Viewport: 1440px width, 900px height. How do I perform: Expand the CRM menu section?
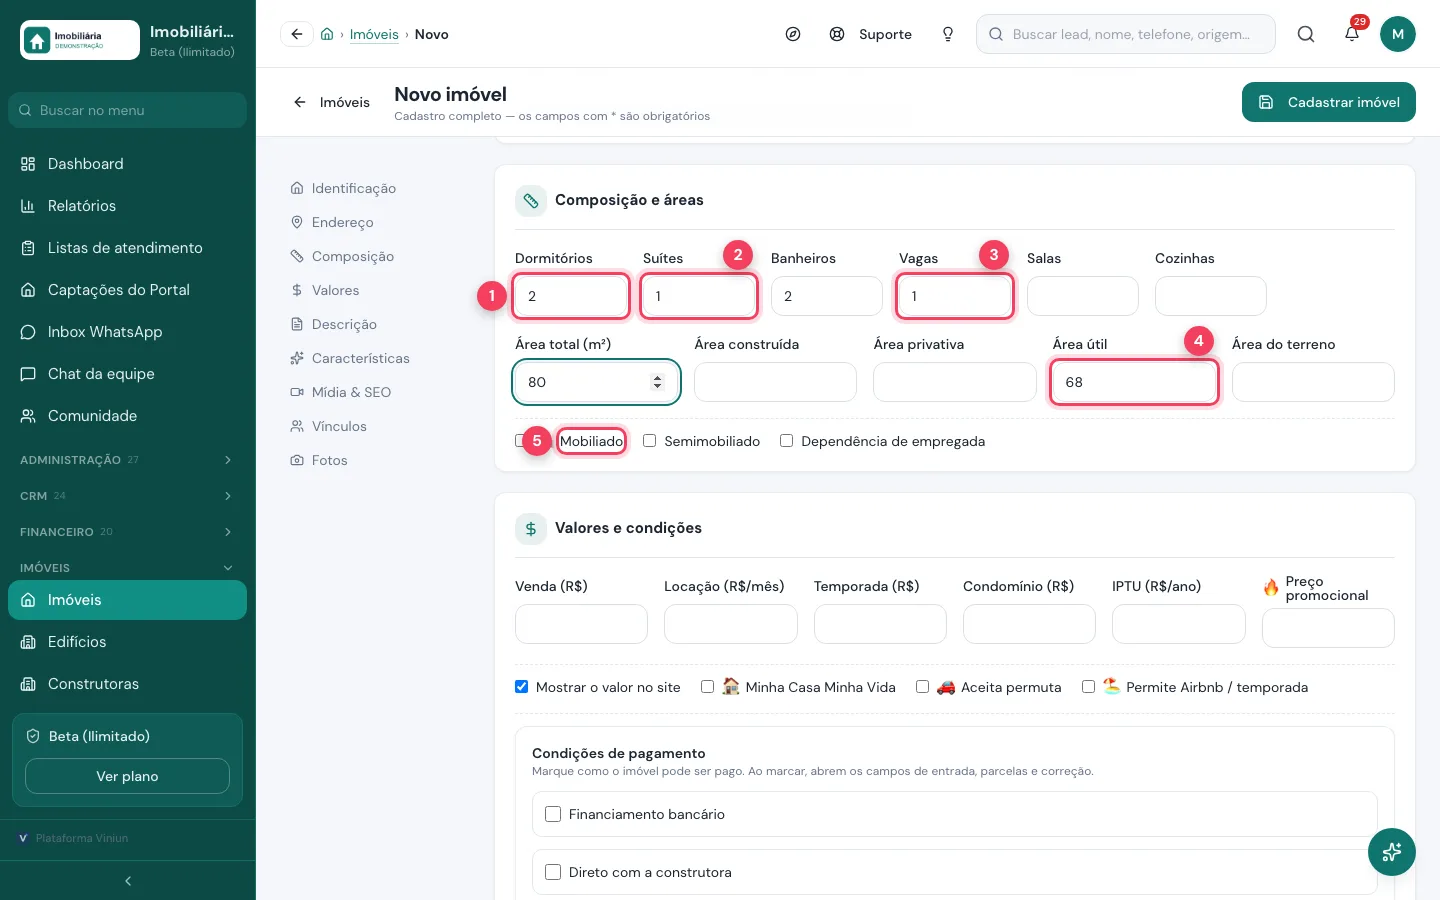pos(128,496)
